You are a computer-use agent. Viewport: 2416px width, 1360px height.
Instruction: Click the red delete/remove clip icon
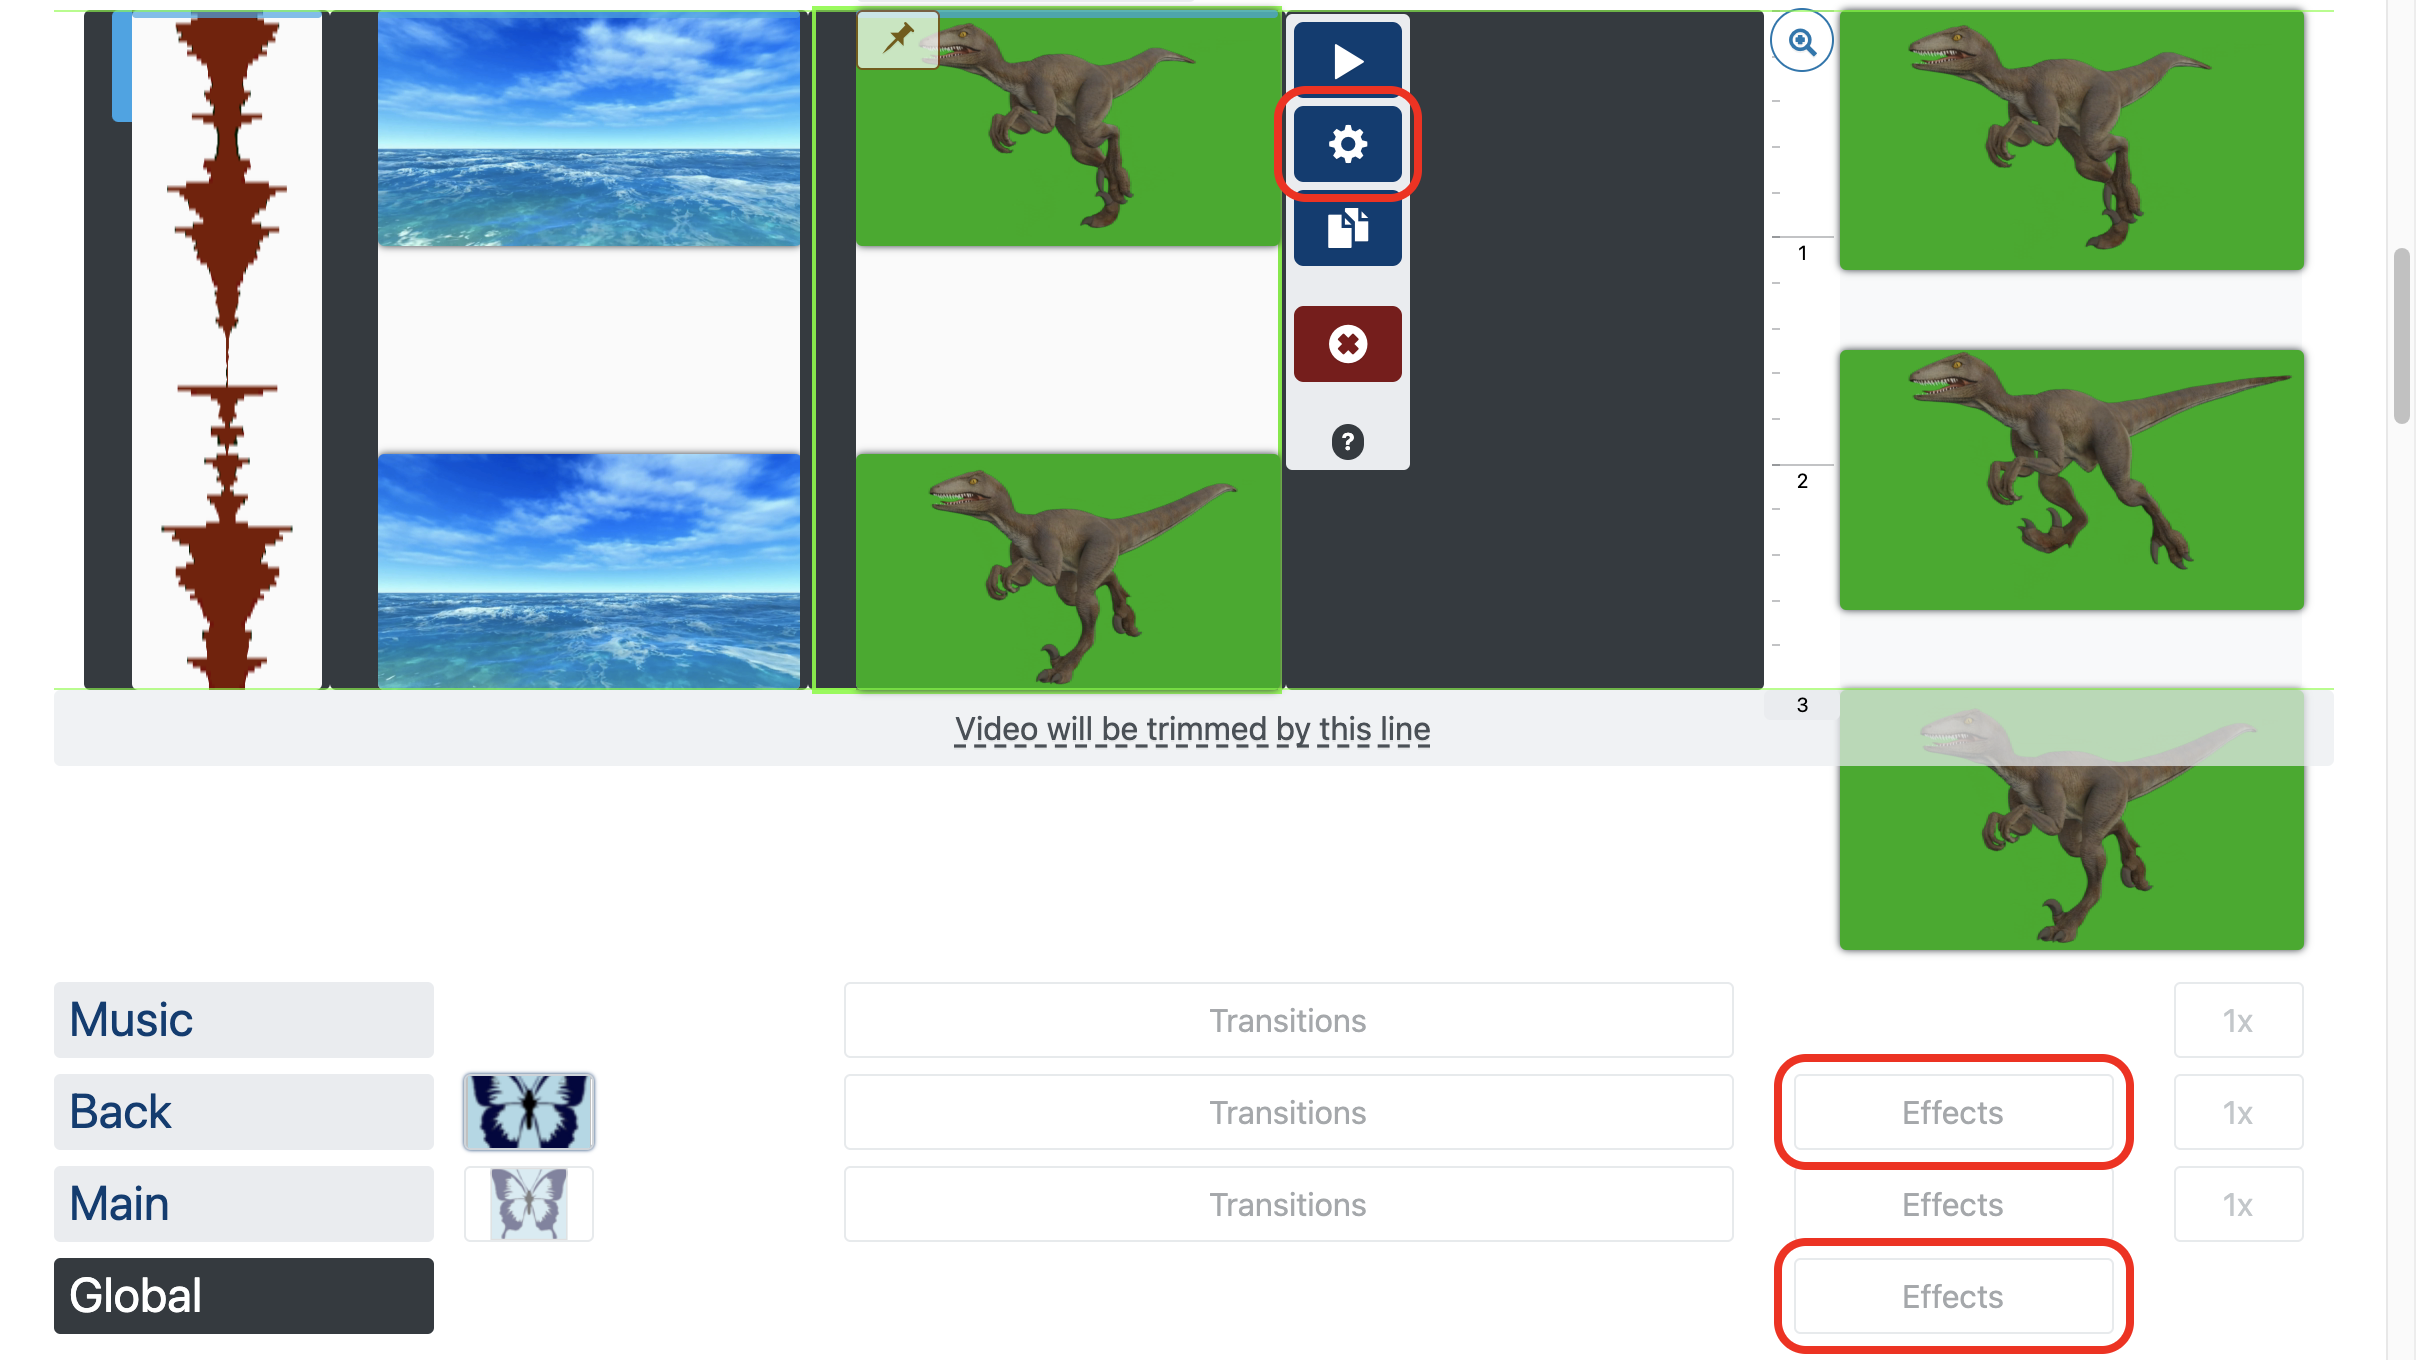tap(1347, 343)
